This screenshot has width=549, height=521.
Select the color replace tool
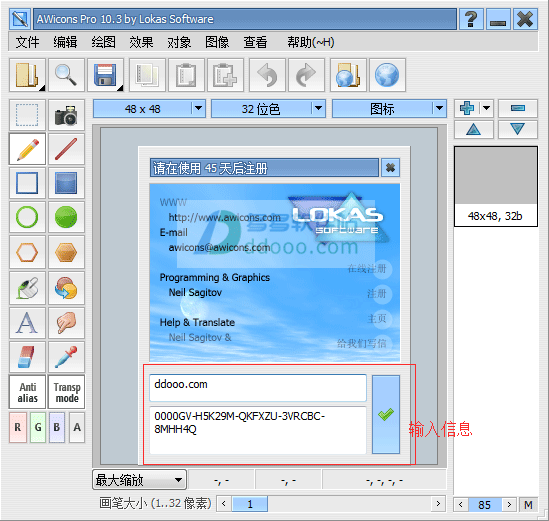pos(66,288)
